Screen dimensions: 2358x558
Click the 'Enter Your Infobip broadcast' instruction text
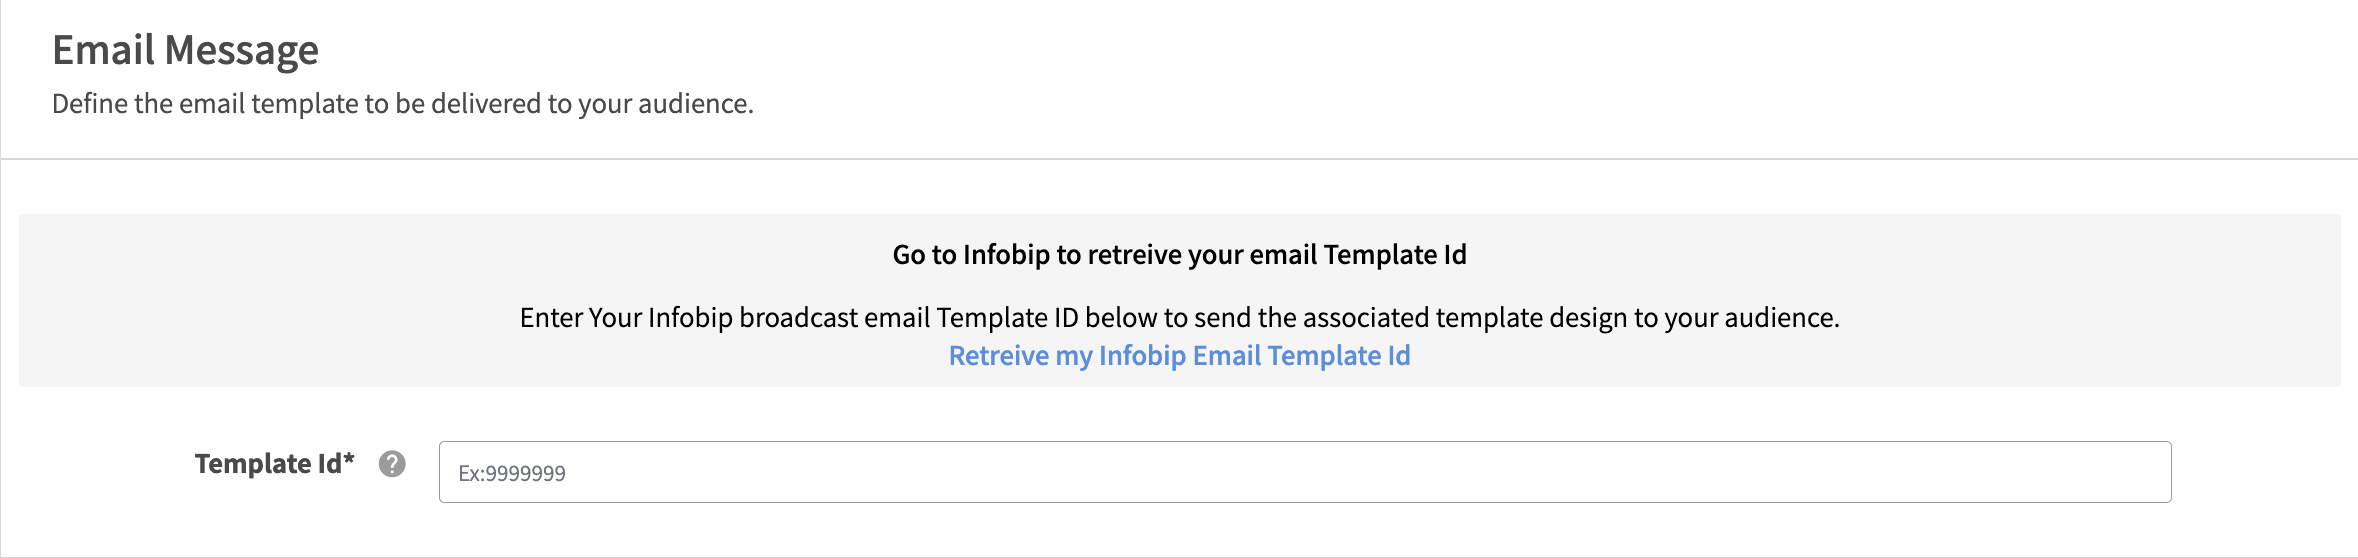[x=1179, y=318]
